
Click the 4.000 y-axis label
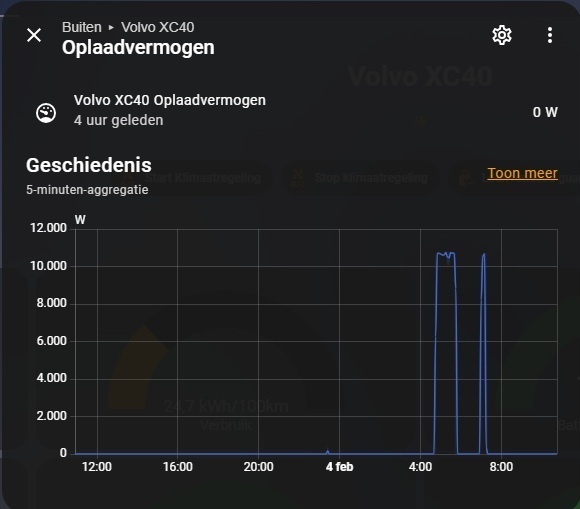[51, 378]
